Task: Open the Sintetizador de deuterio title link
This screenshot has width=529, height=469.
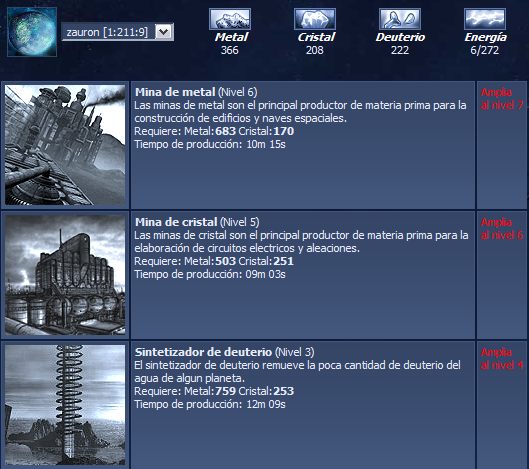Action: 203,352
